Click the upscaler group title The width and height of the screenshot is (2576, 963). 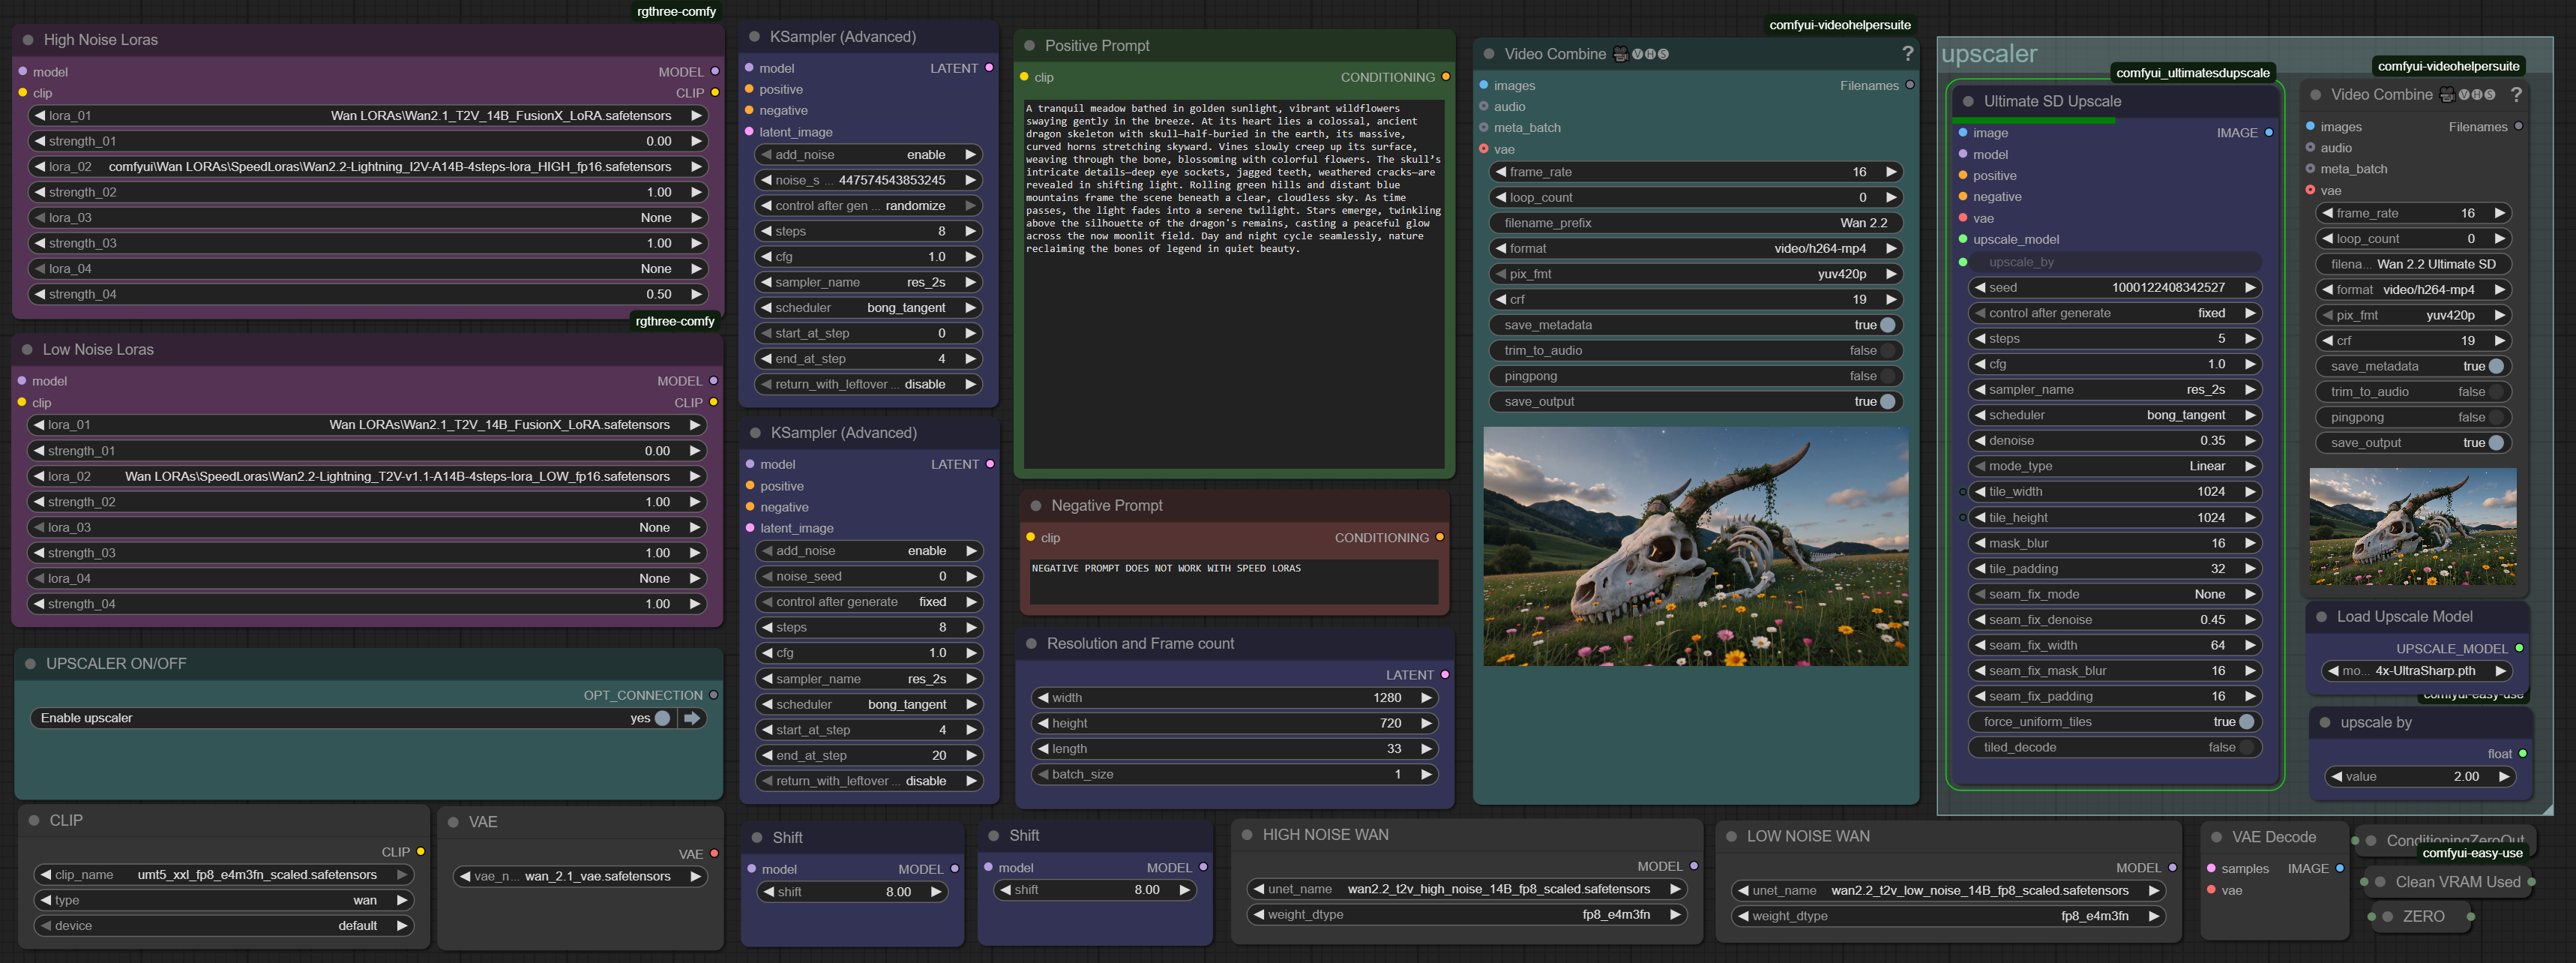(1988, 54)
